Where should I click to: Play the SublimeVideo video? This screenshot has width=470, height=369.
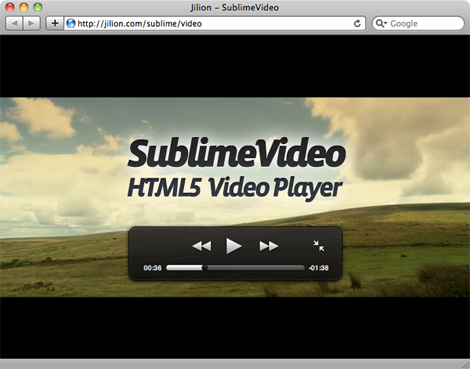pos(234,246)
